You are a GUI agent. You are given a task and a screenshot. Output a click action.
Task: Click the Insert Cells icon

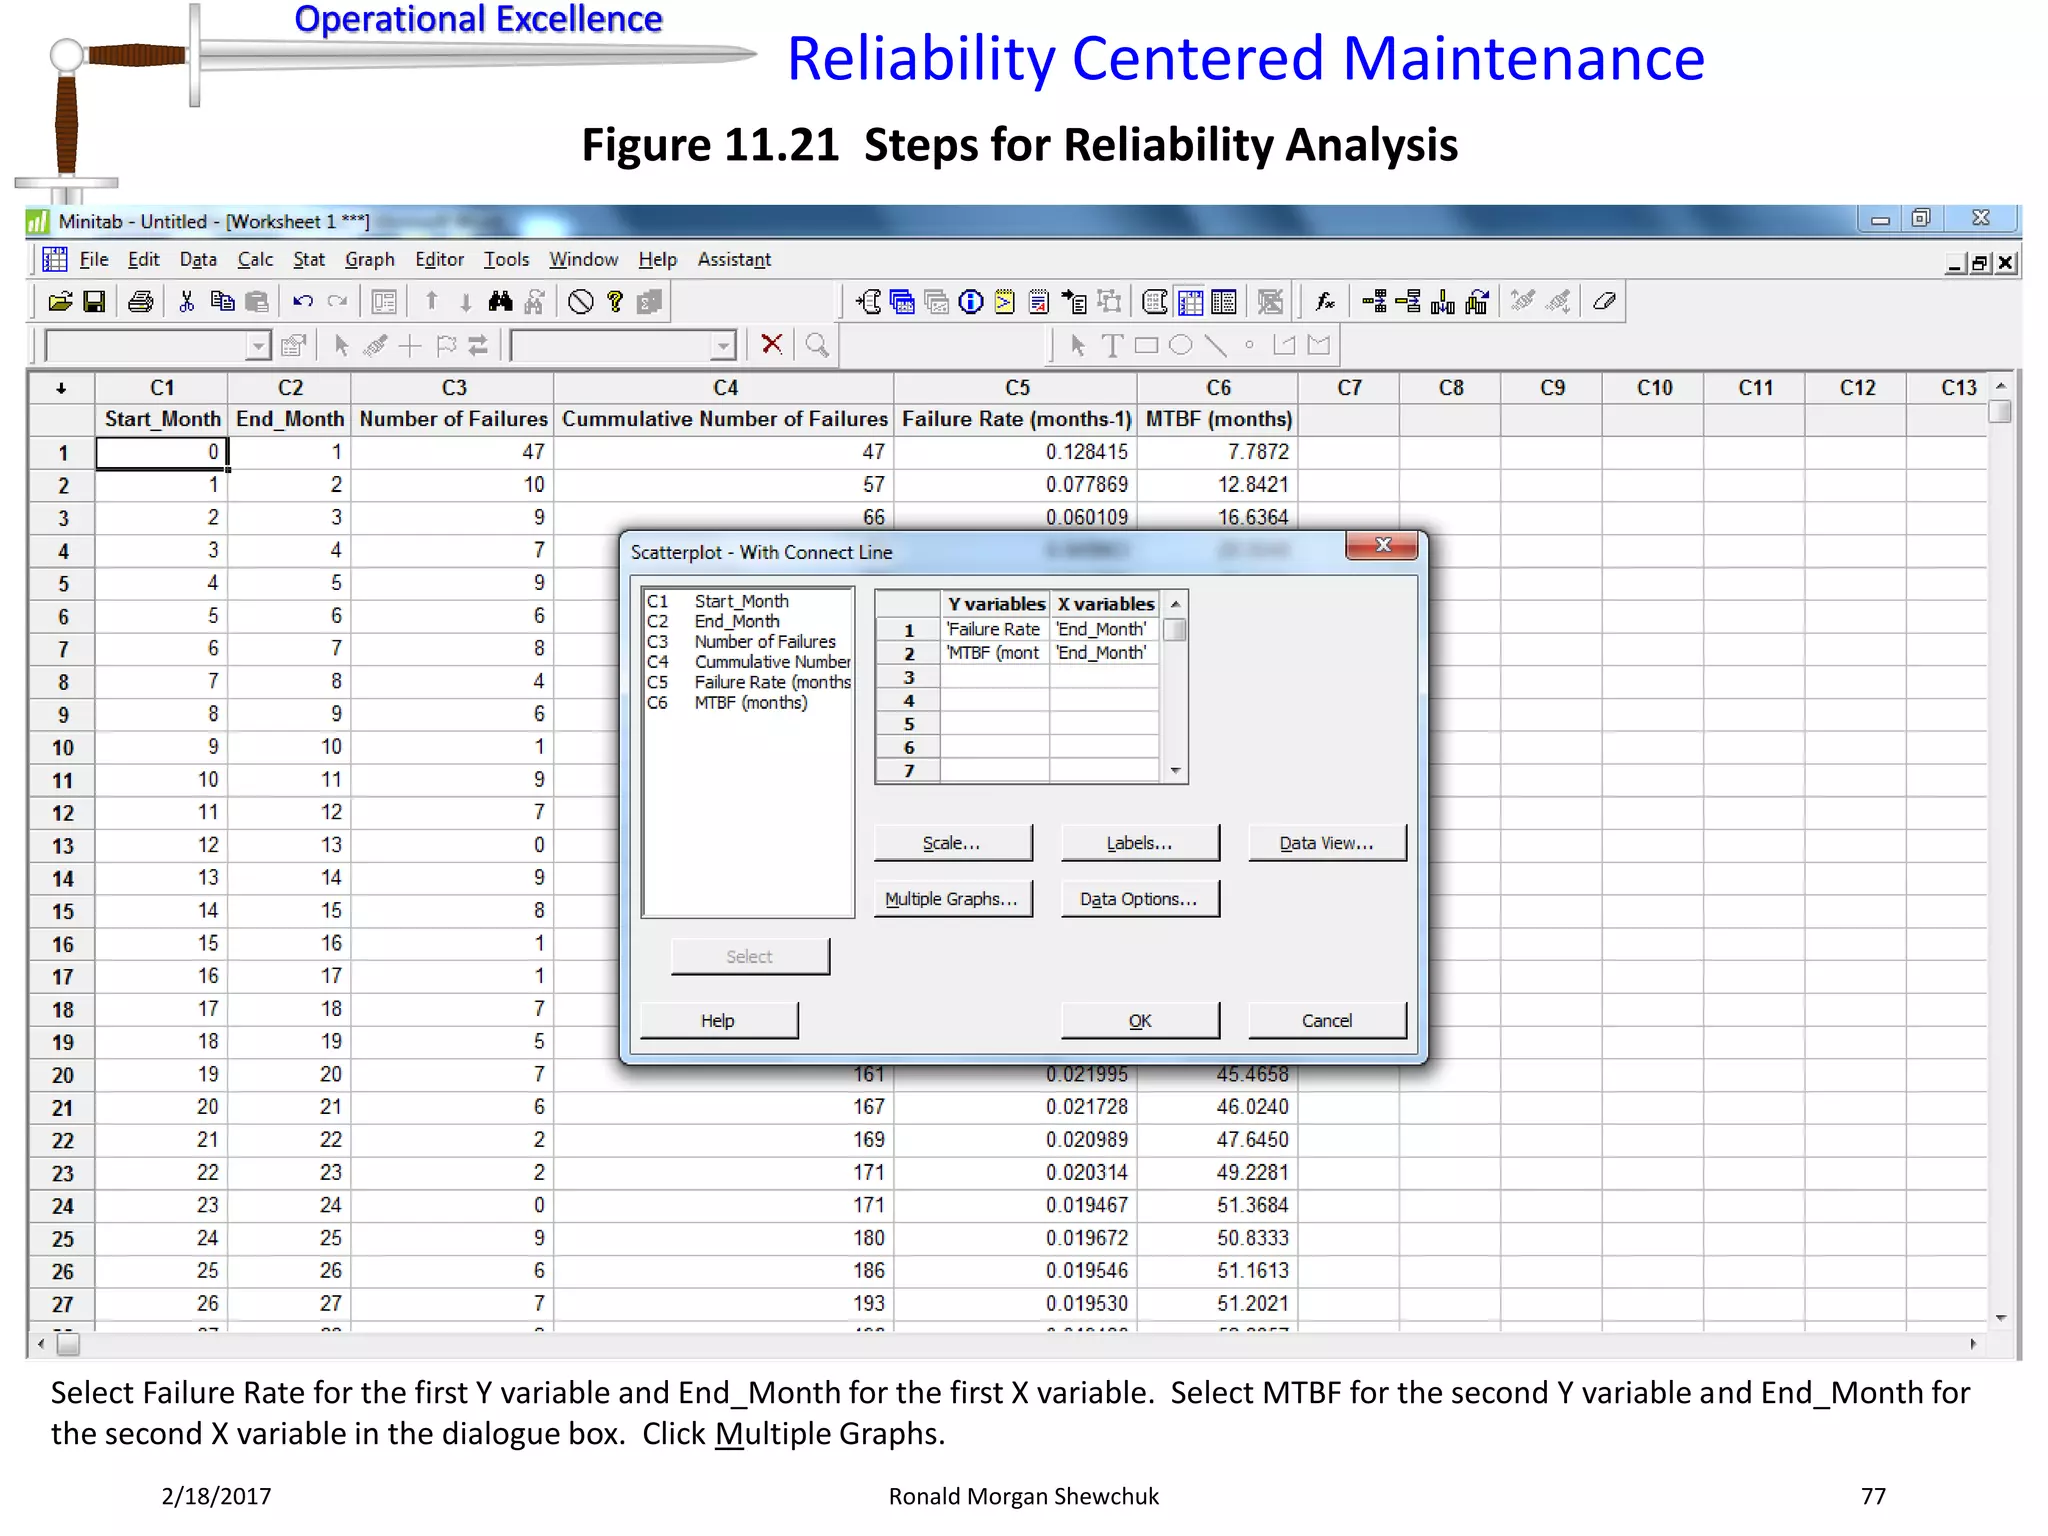(x=1374, y=302)
